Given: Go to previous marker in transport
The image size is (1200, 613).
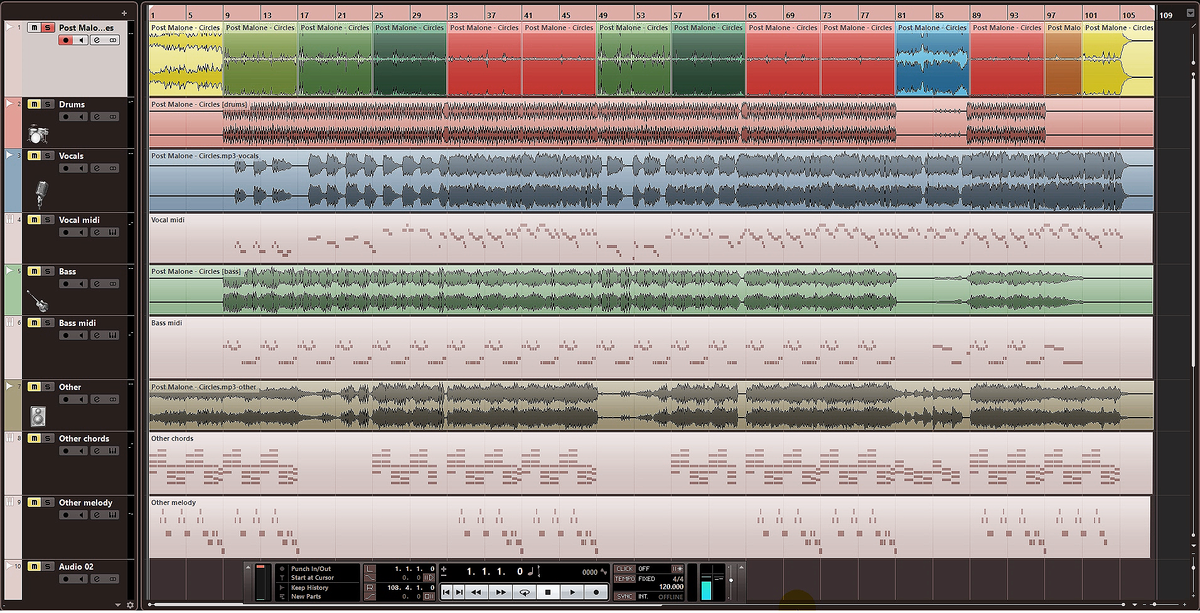Looking at the screenshot, I should [446, 592].
